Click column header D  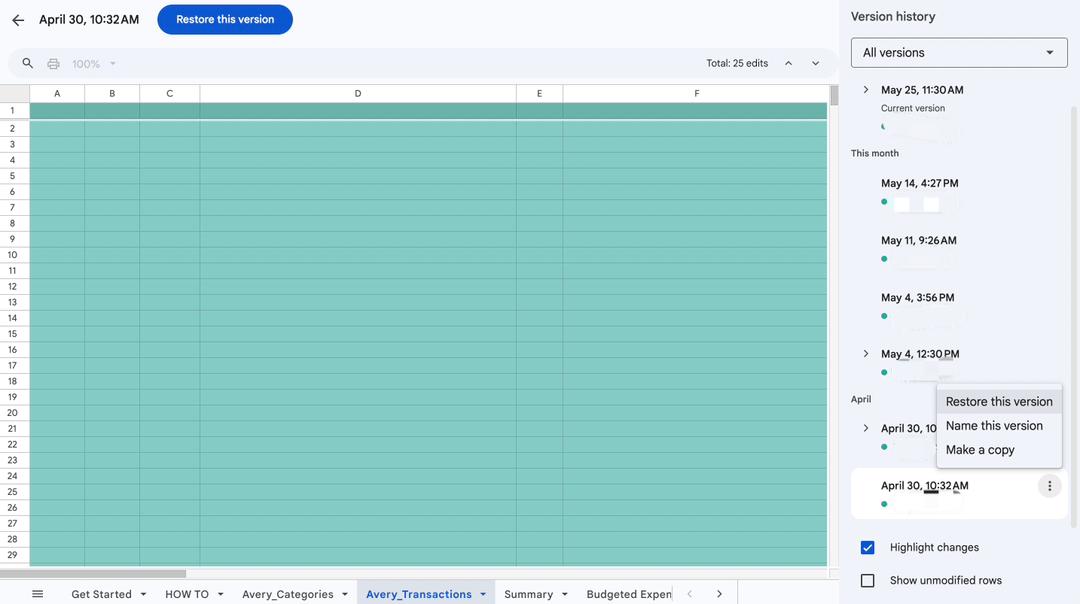(358, 94)
